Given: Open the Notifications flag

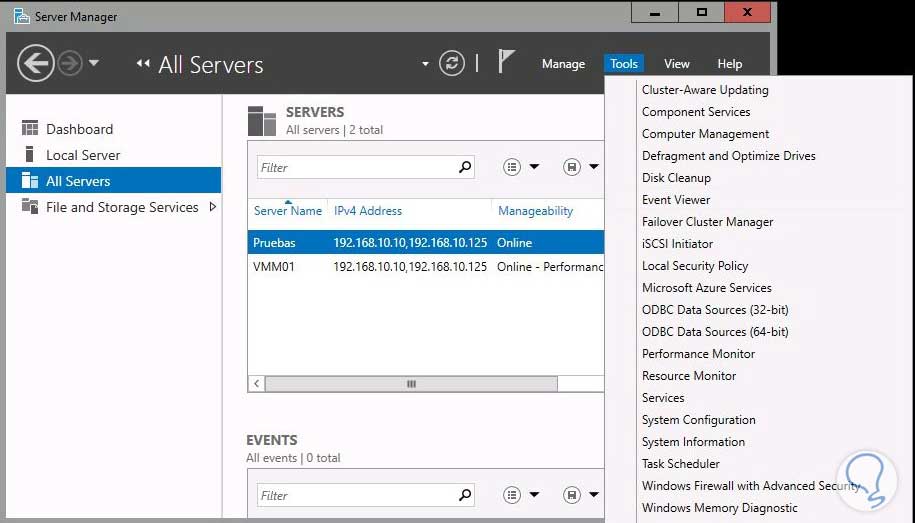Looking at the screenshot, I should tap(505, 61).
